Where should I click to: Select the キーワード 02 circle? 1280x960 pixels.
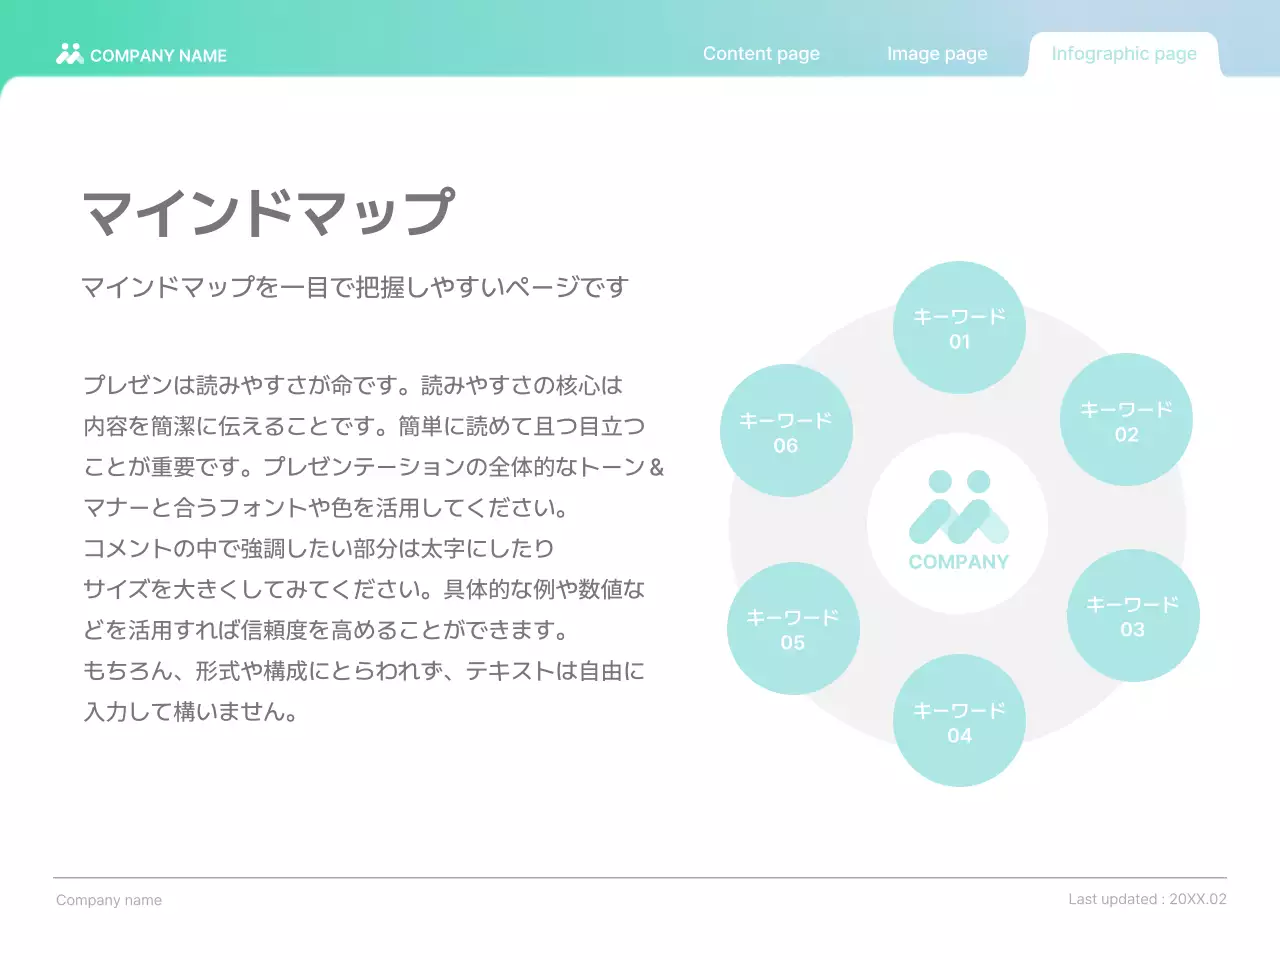click(1126, 420)
